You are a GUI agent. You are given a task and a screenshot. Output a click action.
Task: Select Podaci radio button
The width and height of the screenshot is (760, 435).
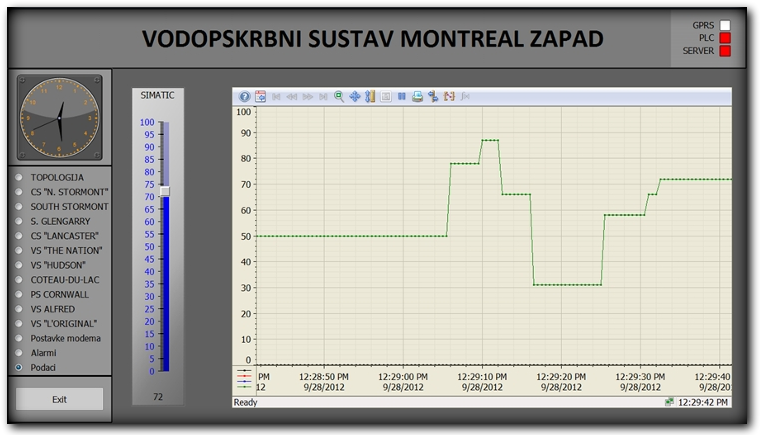point(19,367)
